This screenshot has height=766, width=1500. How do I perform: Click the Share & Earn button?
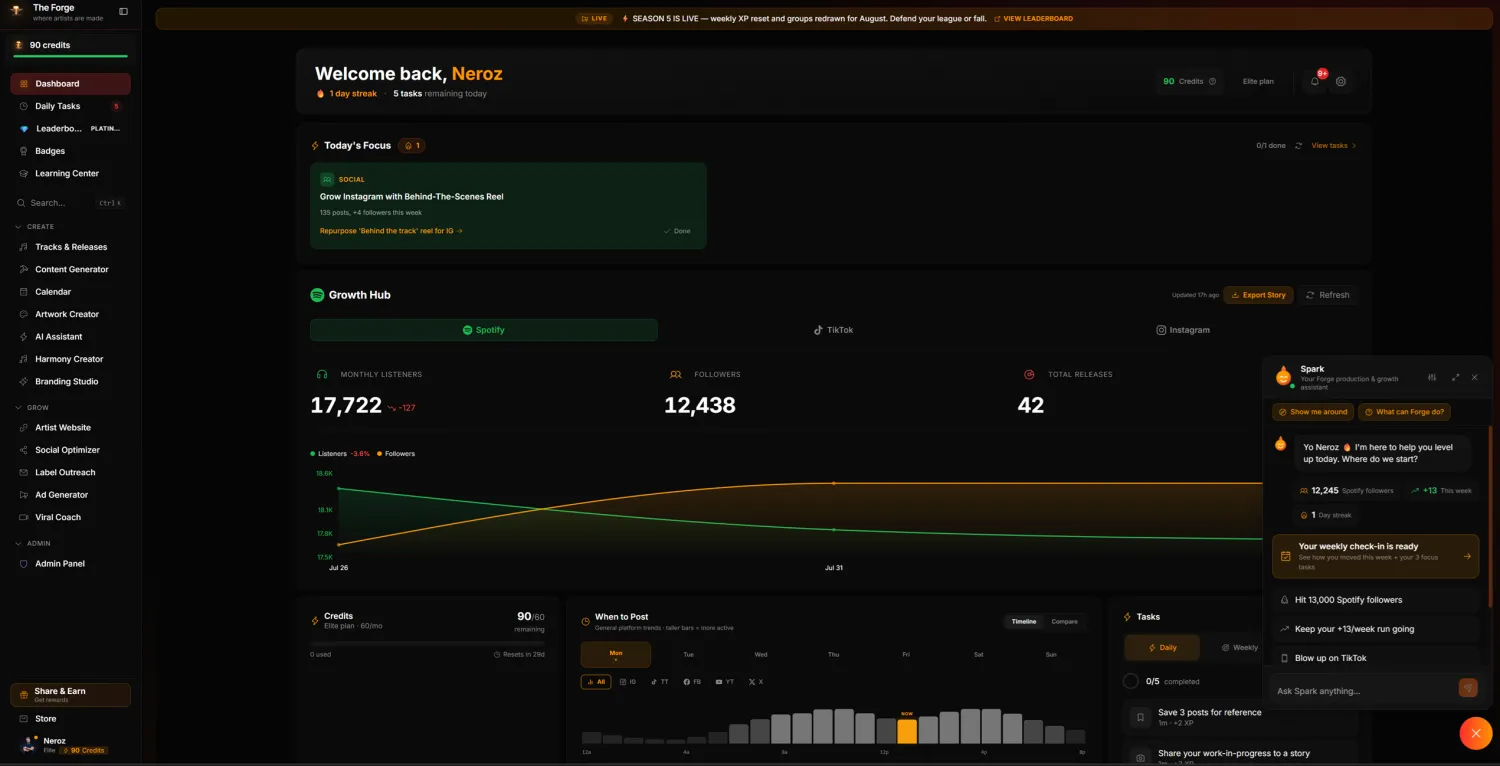[x=70, y=695]
